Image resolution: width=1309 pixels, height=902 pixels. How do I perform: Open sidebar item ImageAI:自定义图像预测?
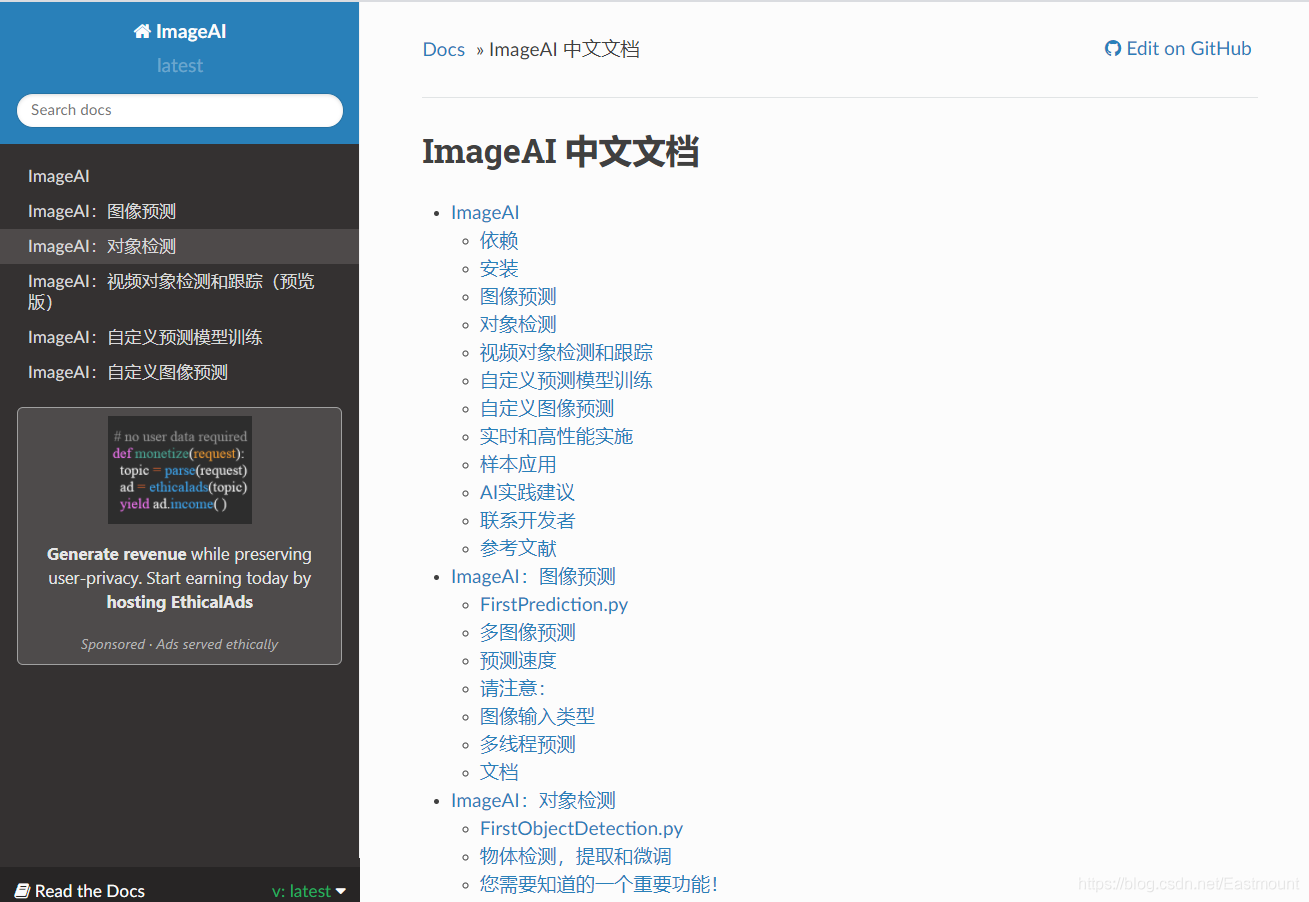pyautogui.click(x=180, y=372)
